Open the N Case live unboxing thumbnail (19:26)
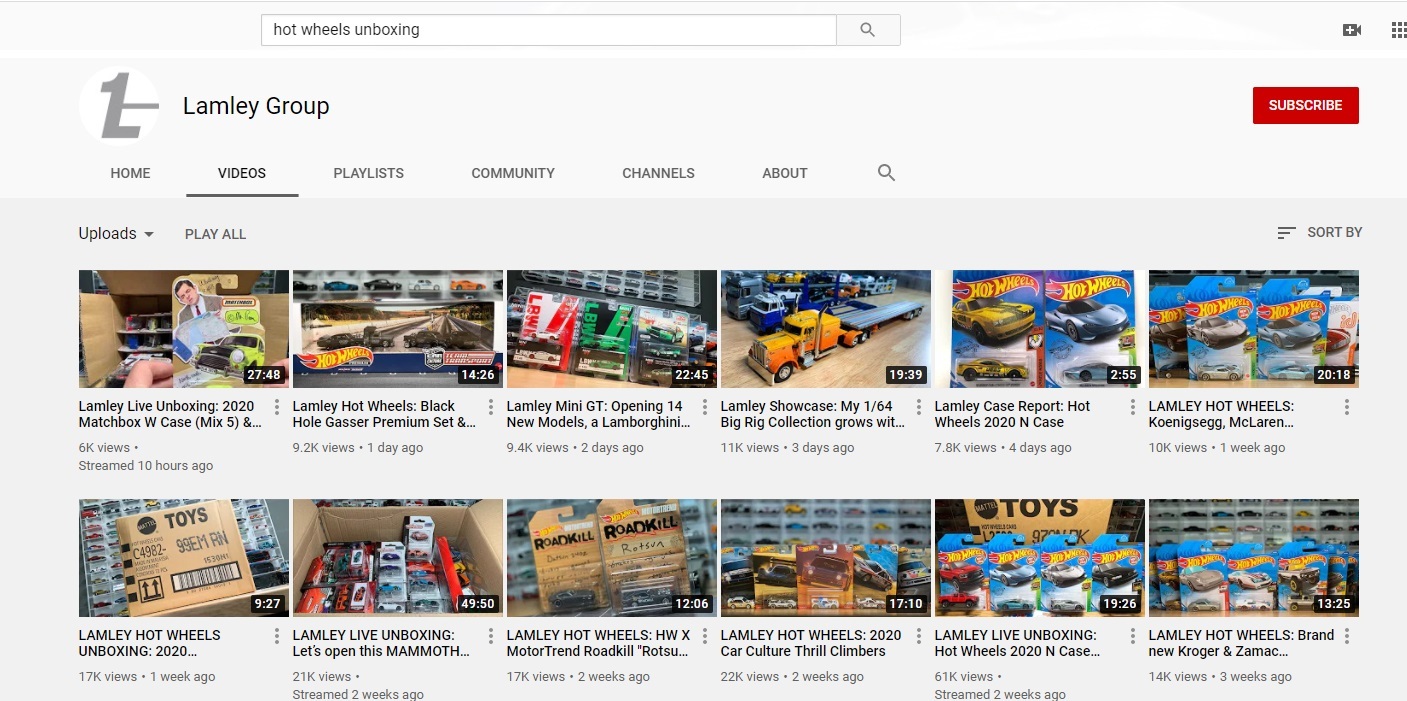The height and width of the screenshot is (701, 1407). coord(1040,558)
